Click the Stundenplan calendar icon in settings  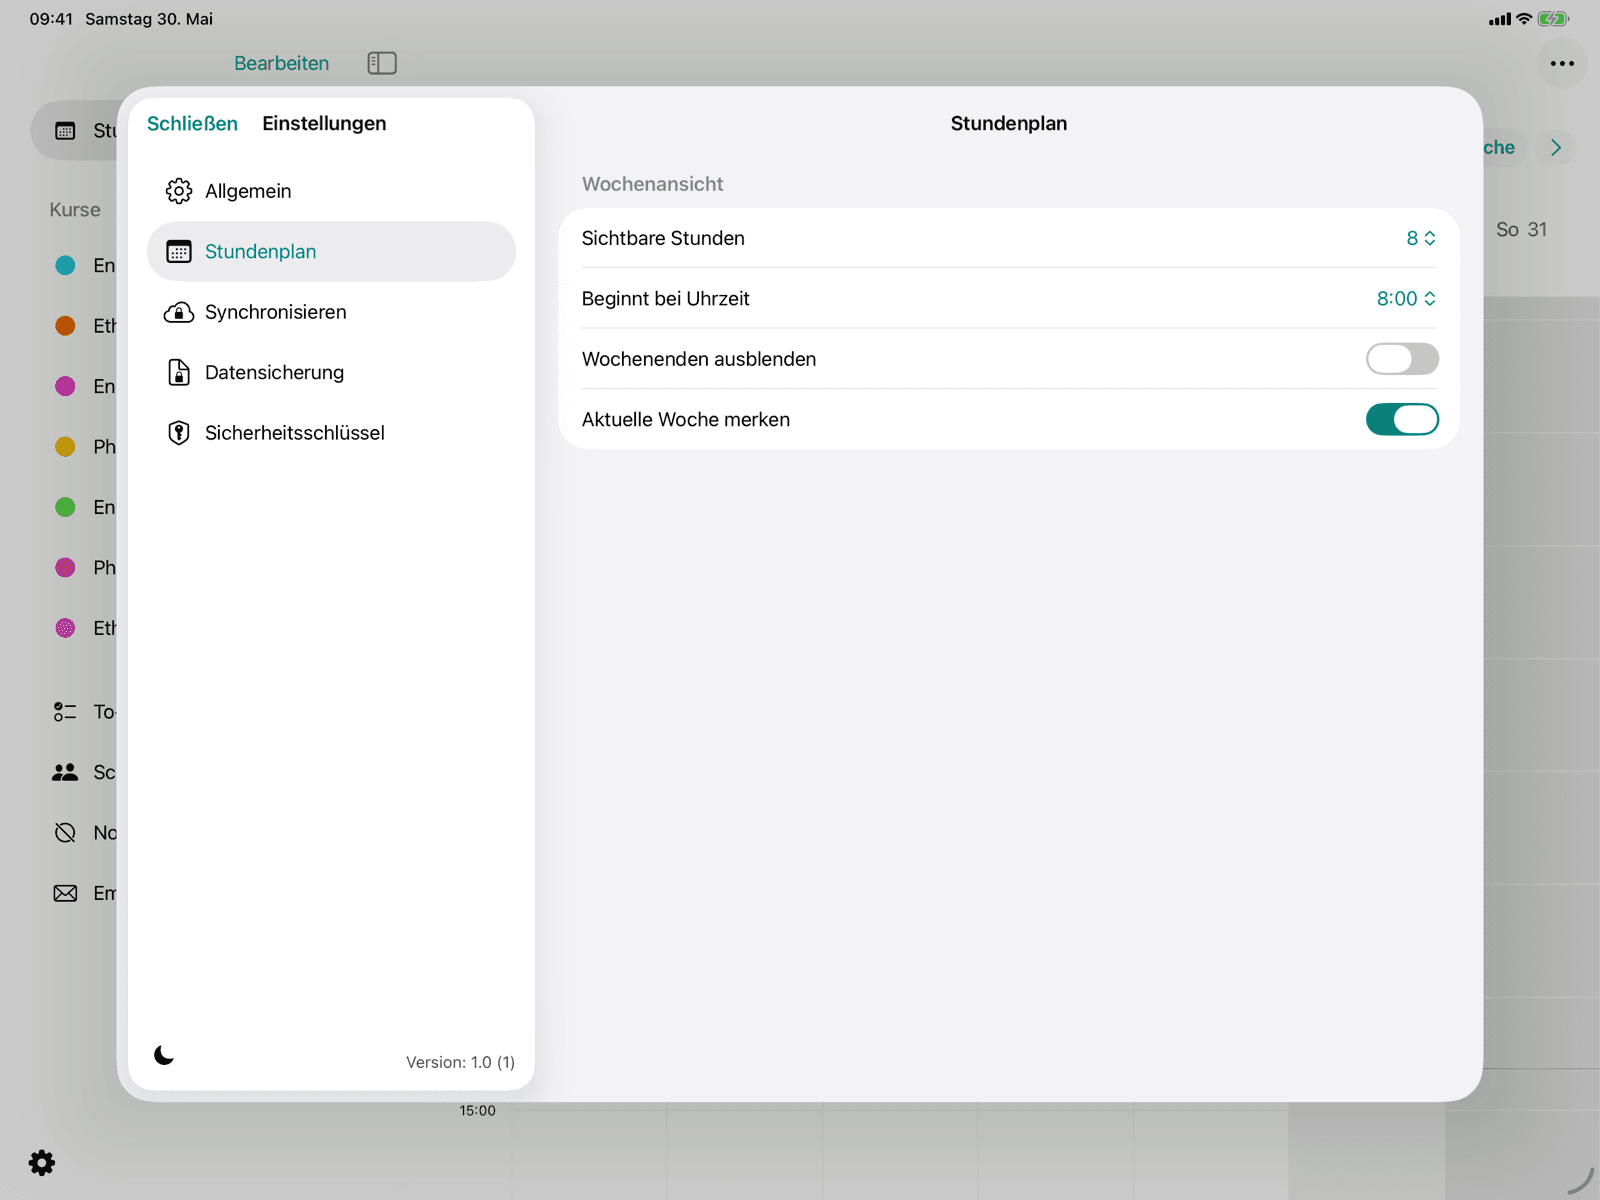[x=179, y=251]
